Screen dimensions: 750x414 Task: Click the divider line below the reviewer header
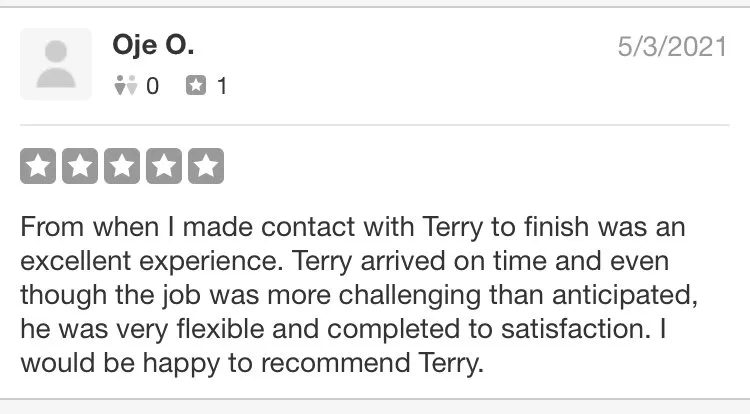coord(375,125)
